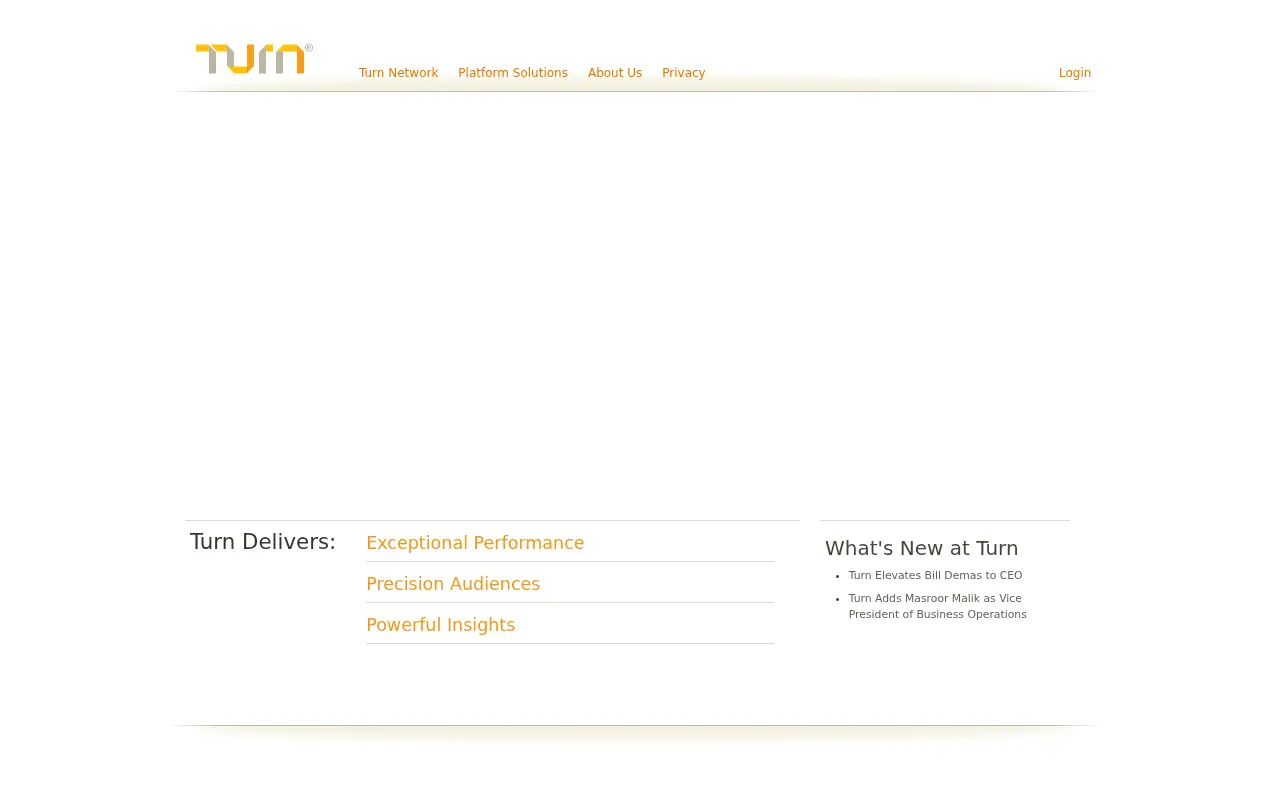The image size is (1280, 800).
Task: Click the "What's New at Turn" heading
Action: pyautogui.click(x=922, y=548)
